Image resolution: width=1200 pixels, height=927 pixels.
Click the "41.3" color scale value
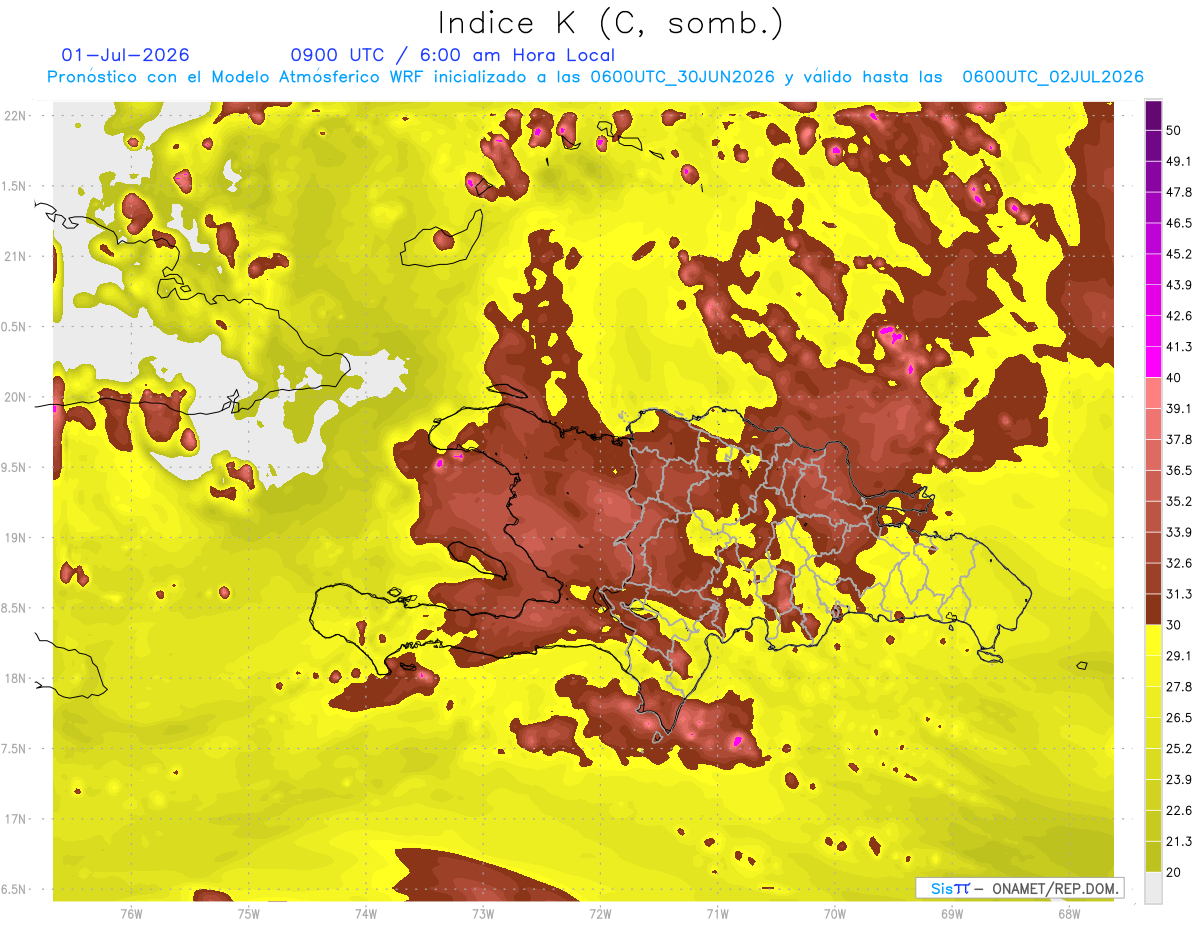coord(1179,347)
